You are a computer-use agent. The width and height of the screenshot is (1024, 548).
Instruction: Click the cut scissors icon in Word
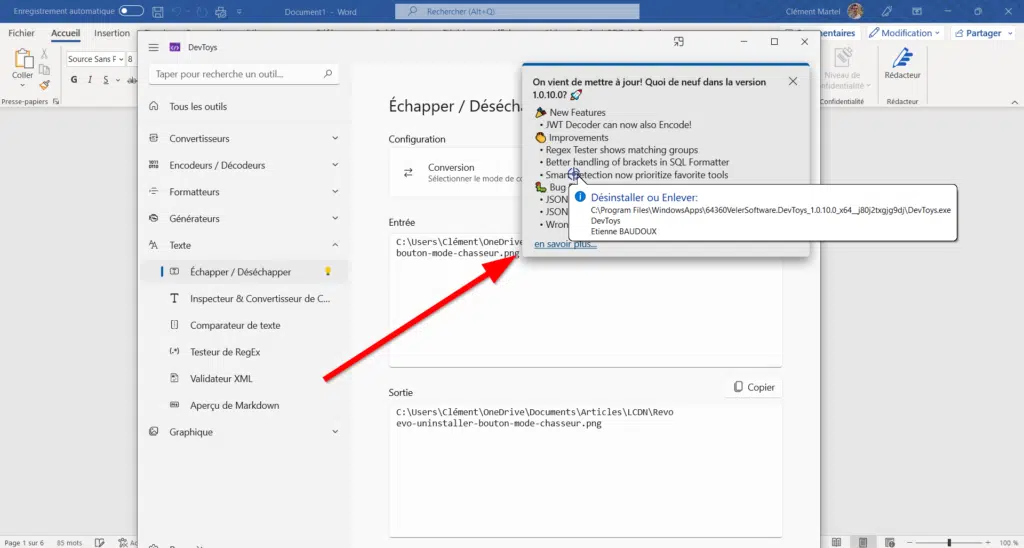[44, 54]
